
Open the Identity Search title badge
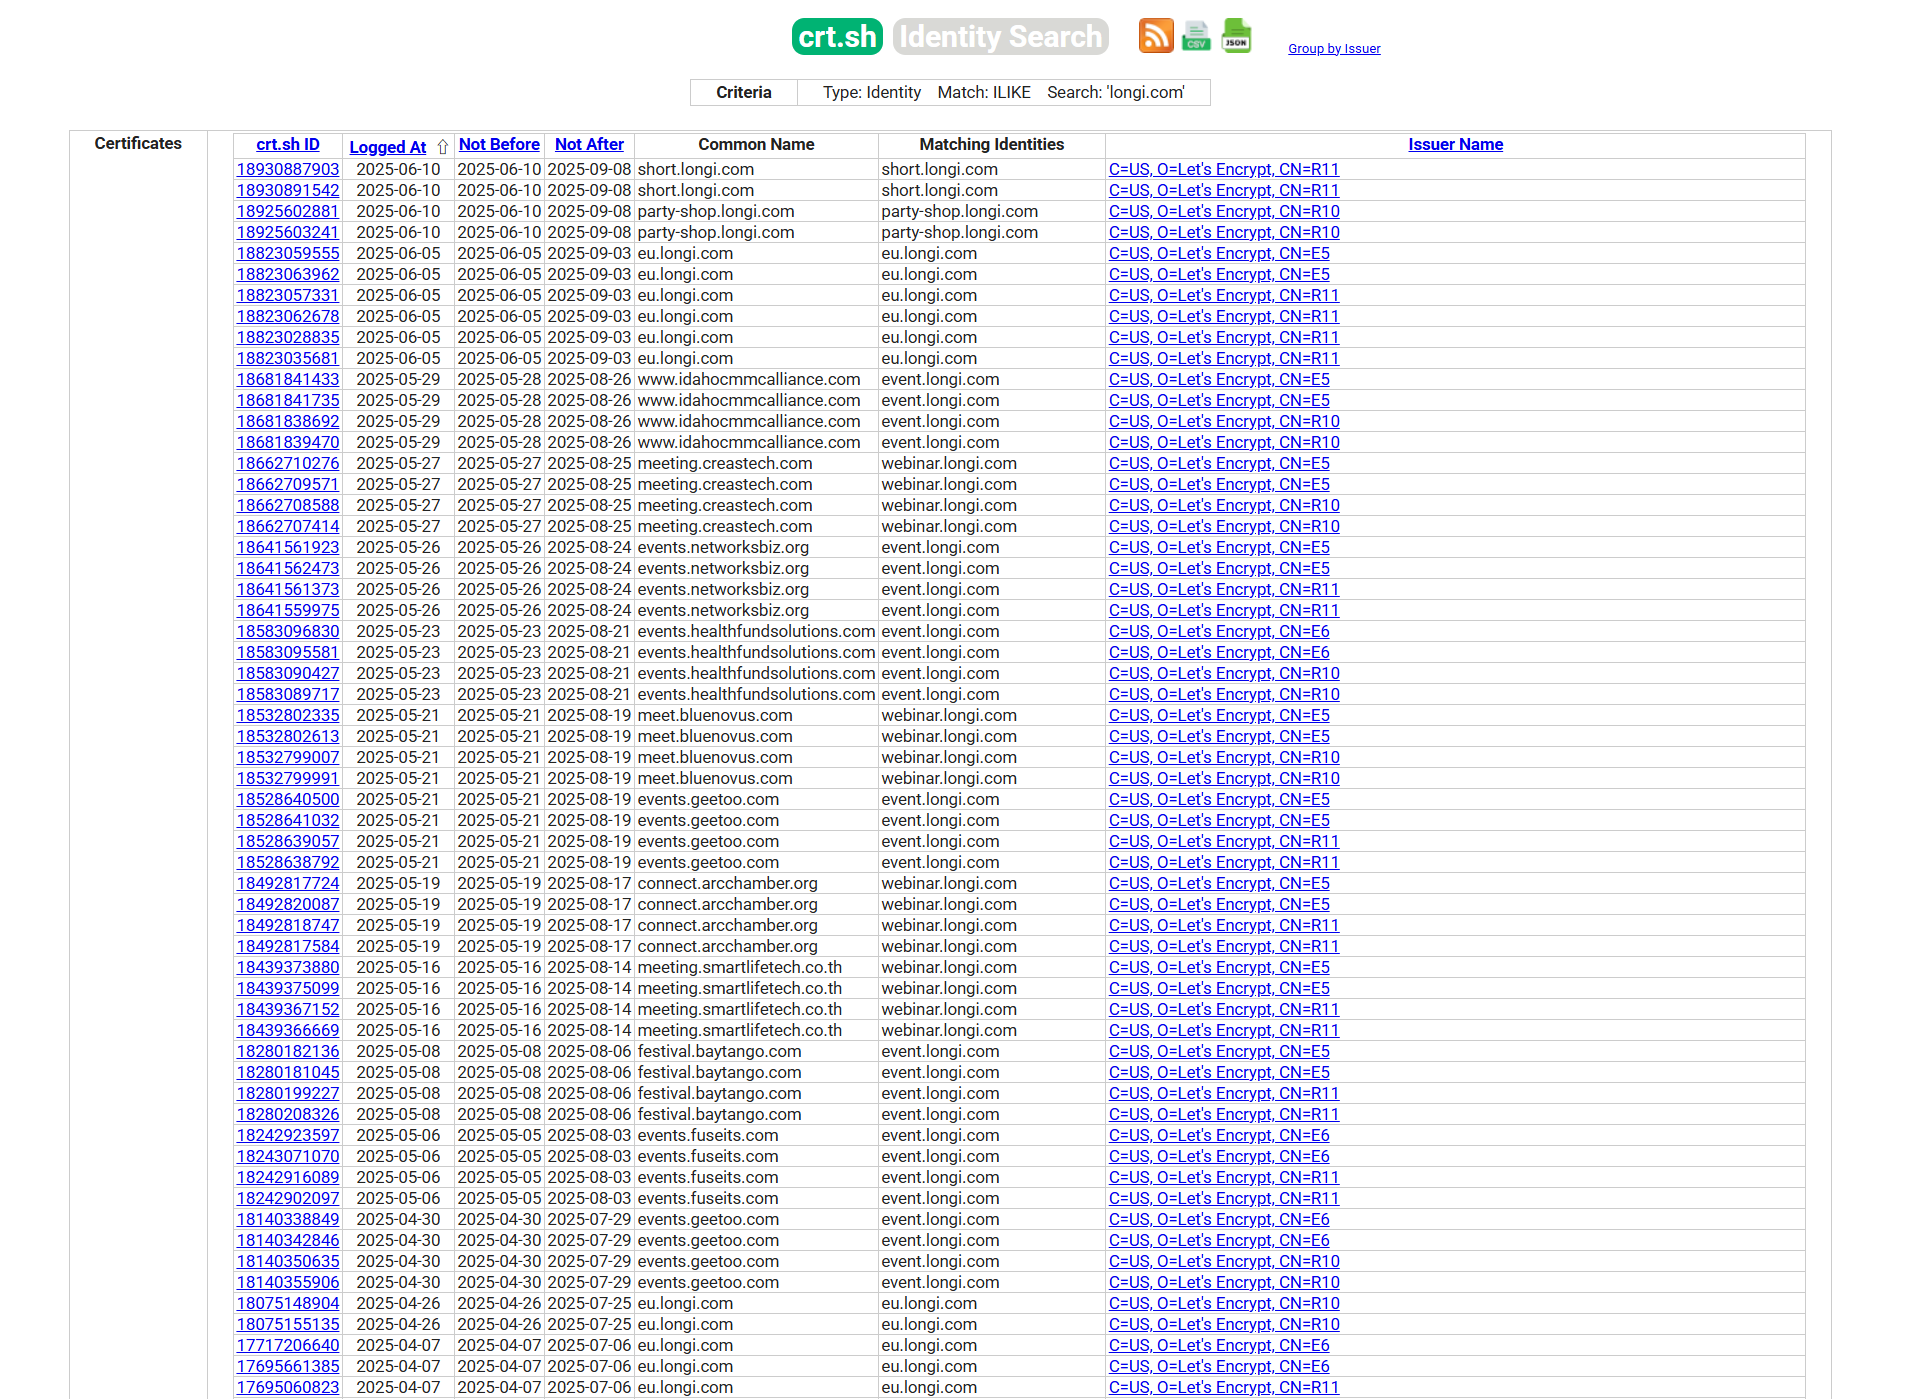point(1000,37)
